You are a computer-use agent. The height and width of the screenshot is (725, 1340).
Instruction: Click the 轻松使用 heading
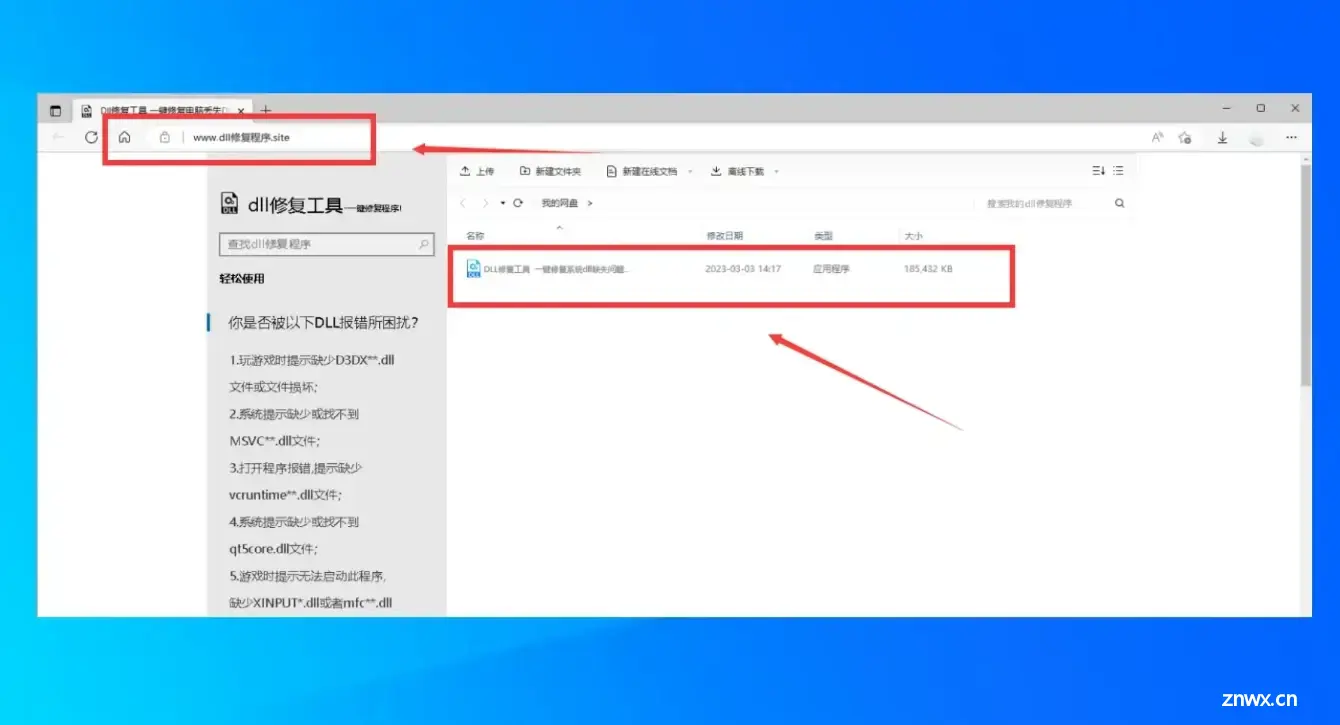(x=242, y=279)
